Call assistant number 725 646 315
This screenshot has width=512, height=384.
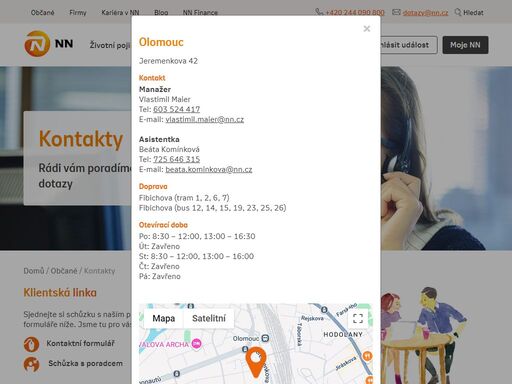coord(176,159)
